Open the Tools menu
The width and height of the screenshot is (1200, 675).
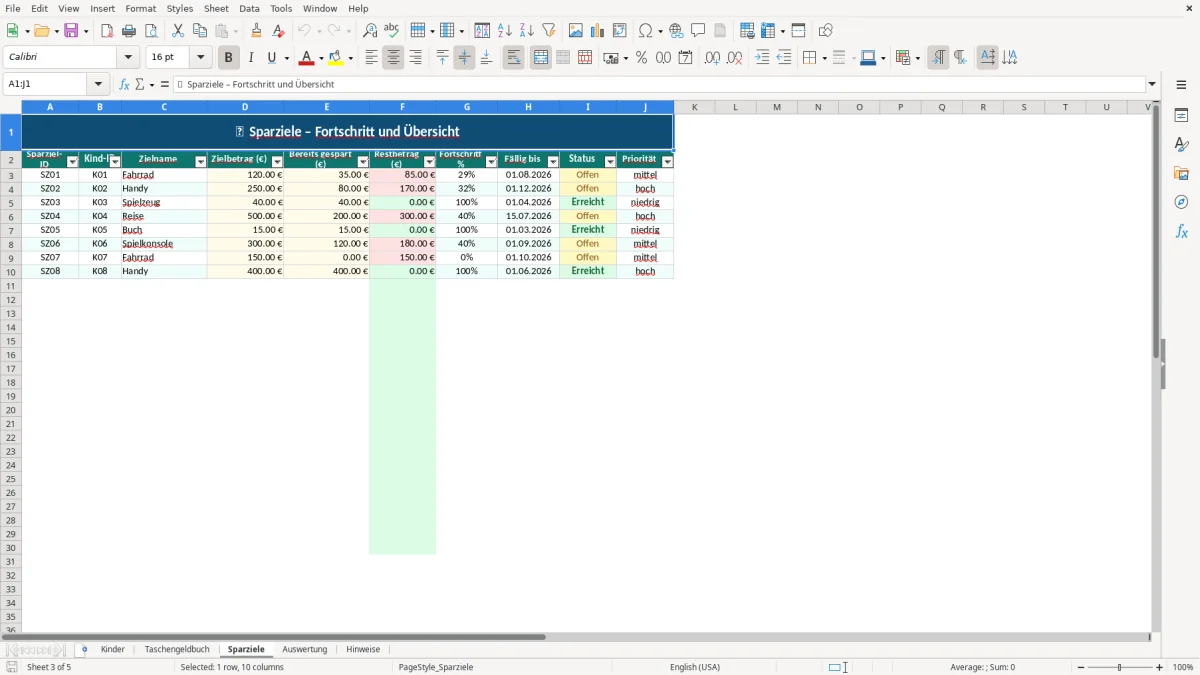(x=281, y=8)
